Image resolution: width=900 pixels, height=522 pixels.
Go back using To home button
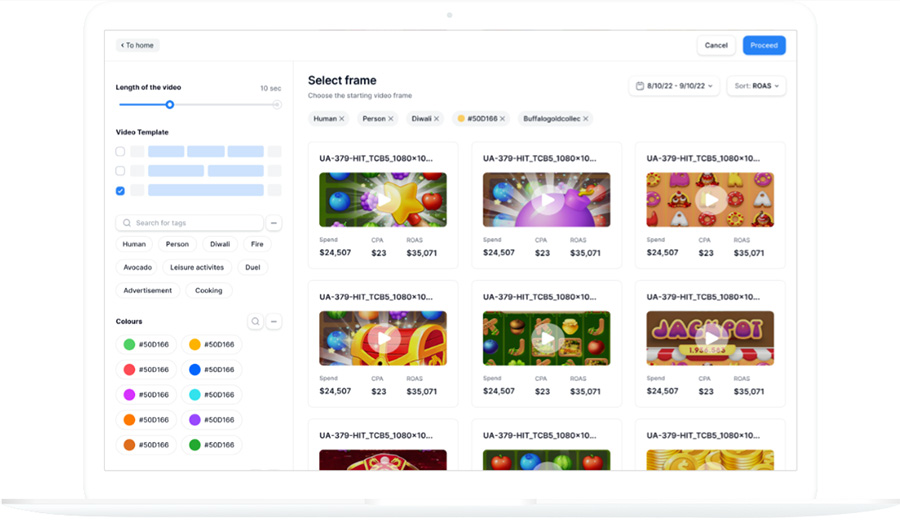coord(137,45)
